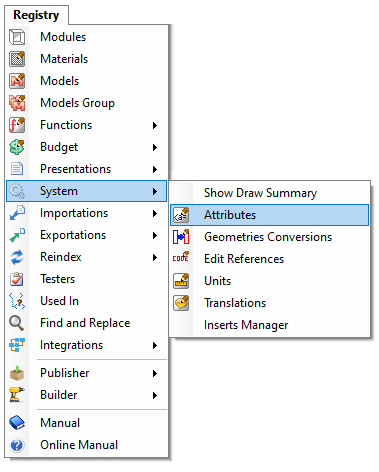Expand the Publisher submenu arrow

pos(155,373)
